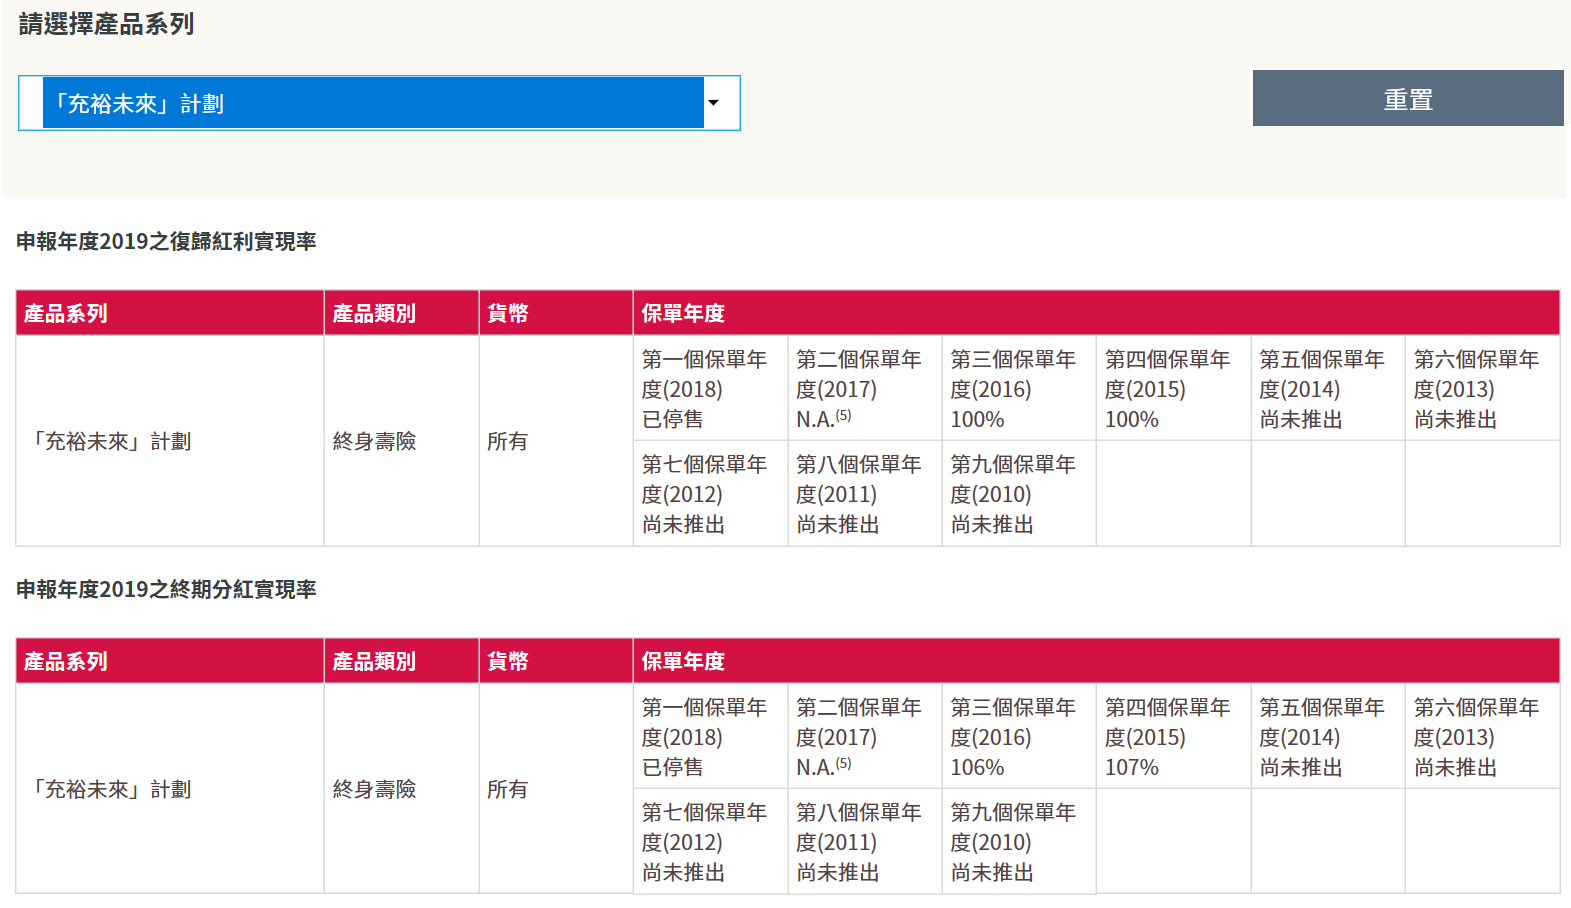This screenshot has width=1571, height=908.
Task: Click footnote (5) in the 復歸紅利 table
Action: pos(844,415)
